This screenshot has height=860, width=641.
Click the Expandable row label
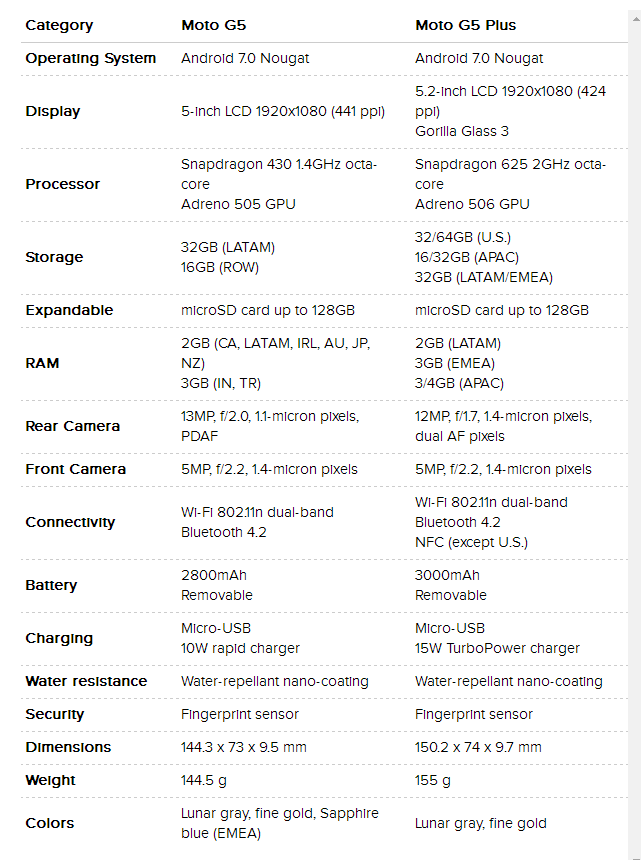(69, 310)
